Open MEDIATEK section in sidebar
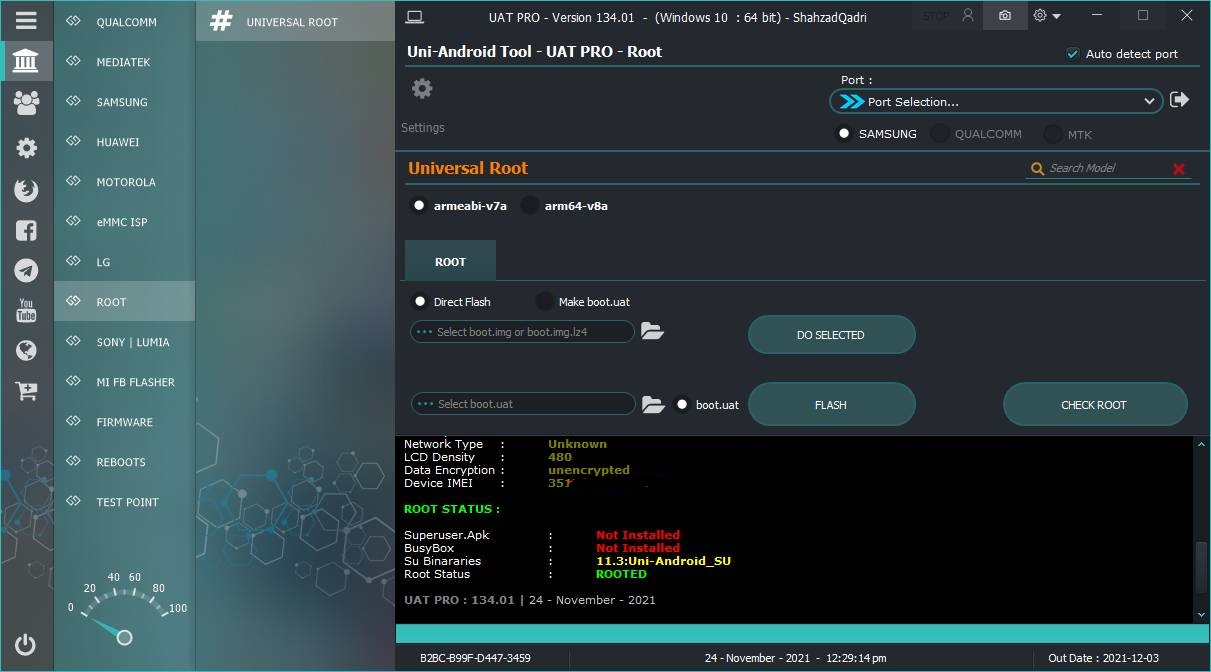This screenshot has width=1211, height=672. tap(125, 62)
